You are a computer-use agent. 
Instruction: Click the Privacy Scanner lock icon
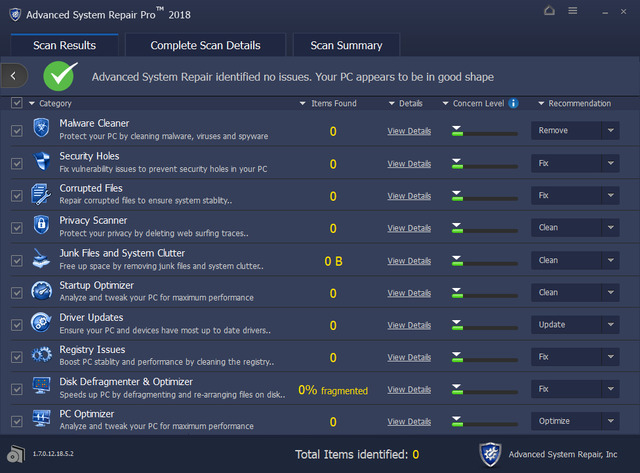[x=42, y=227]
